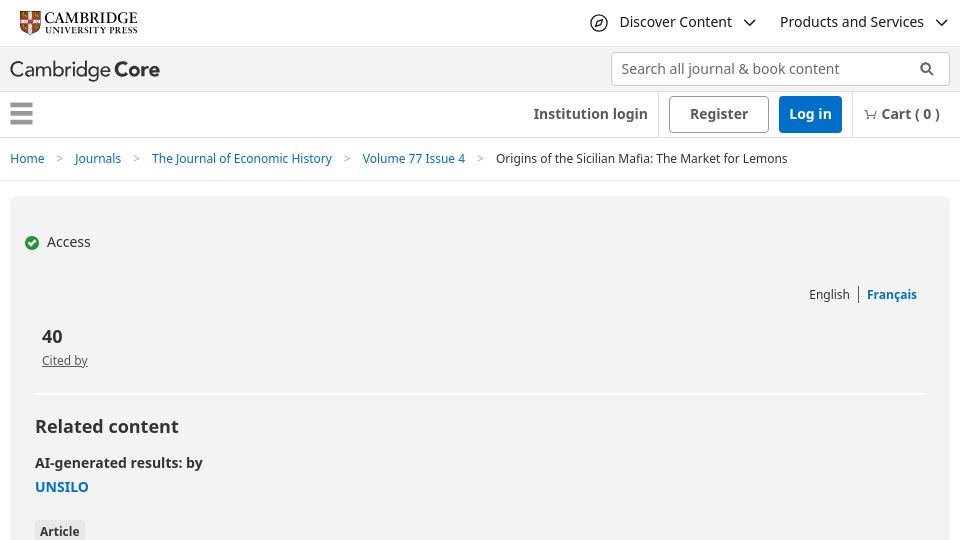Select the English language option
This screenshot has height=540, width=960.
(x=829, y=294)
